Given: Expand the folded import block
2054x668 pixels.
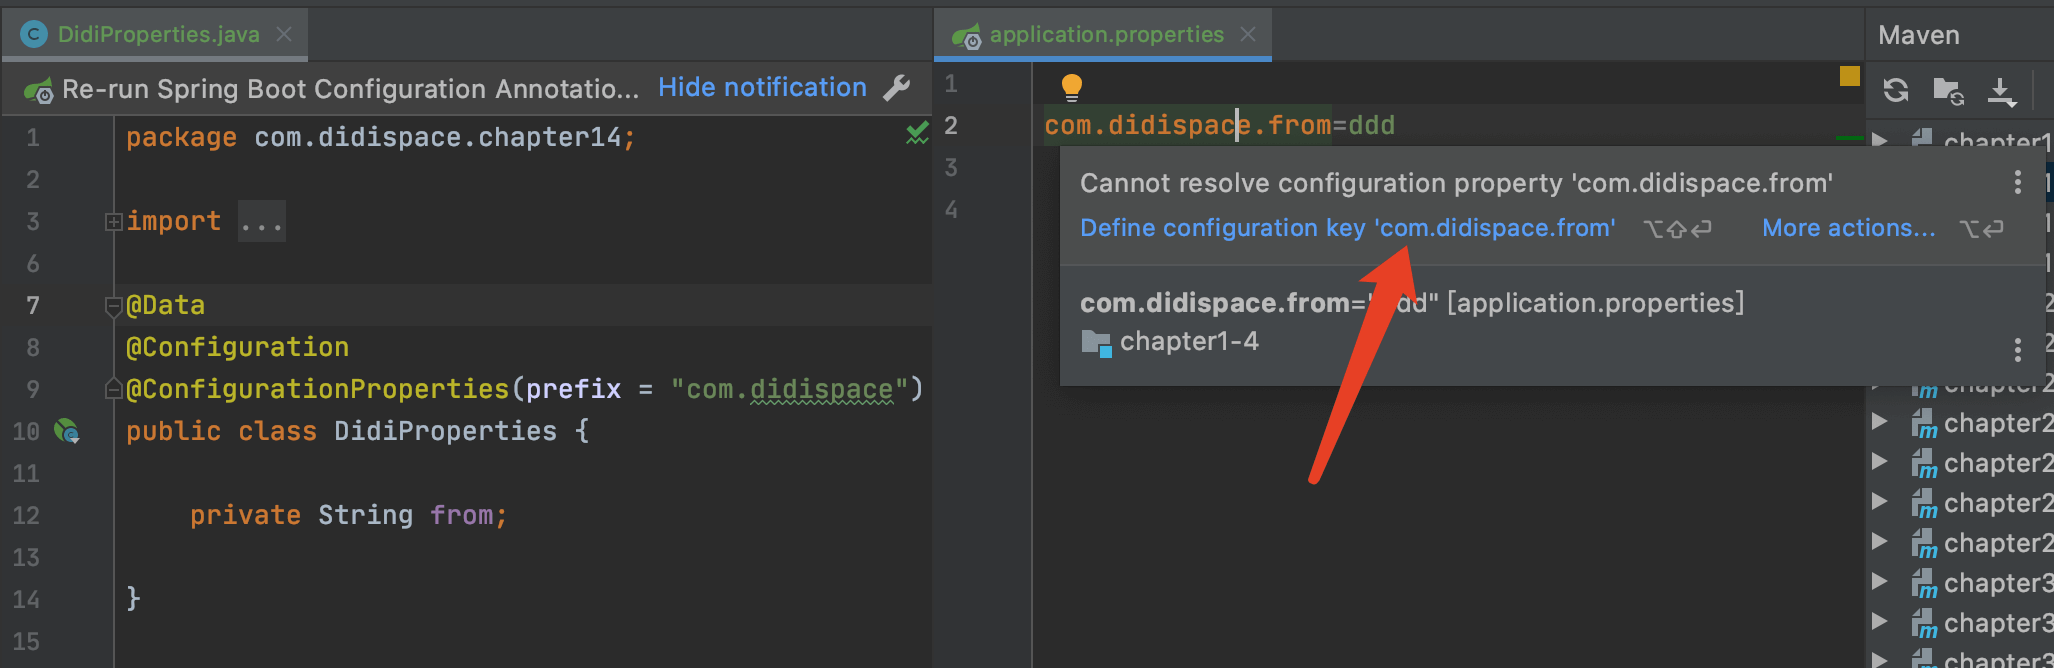Looking at the screenshot, I should tap(113, 222).
